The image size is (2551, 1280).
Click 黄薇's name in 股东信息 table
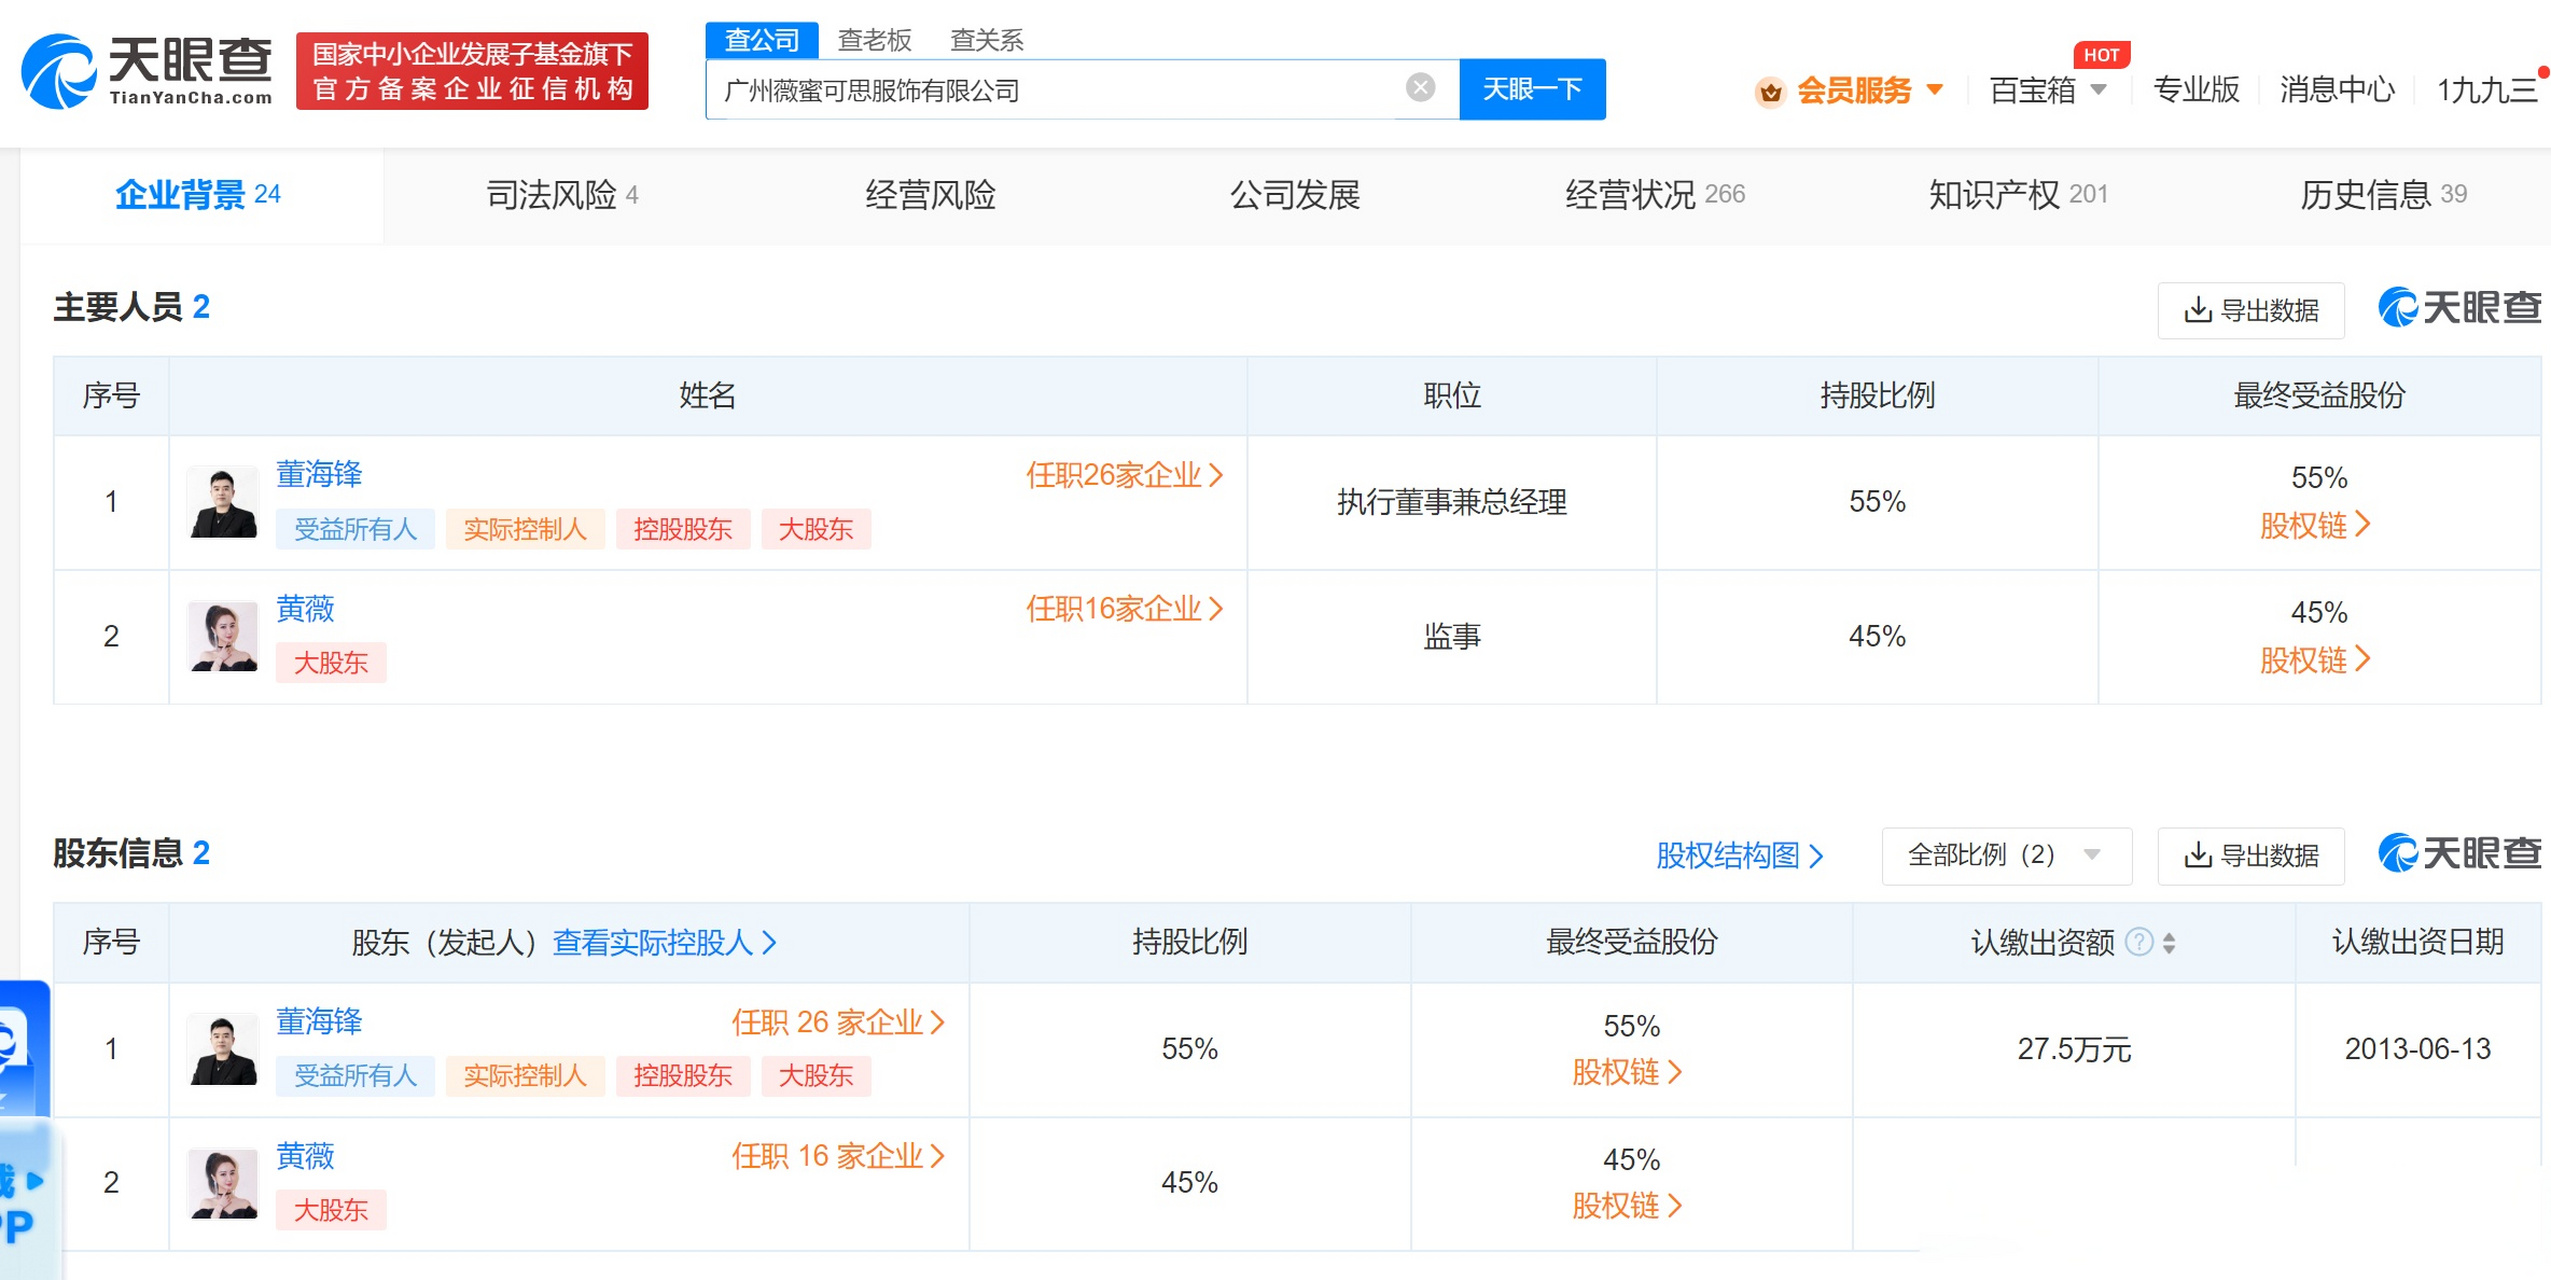305,1156
